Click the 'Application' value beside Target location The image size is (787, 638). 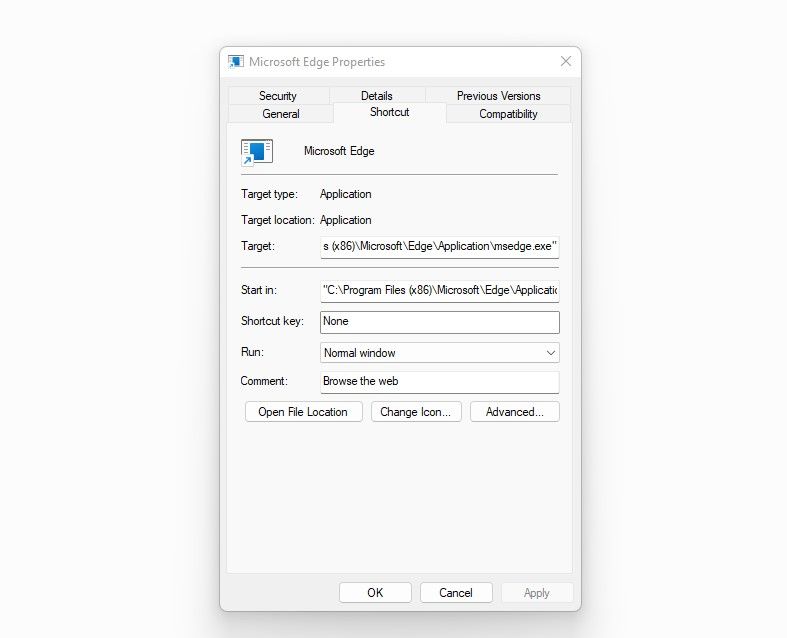click(x=346, y=220)
